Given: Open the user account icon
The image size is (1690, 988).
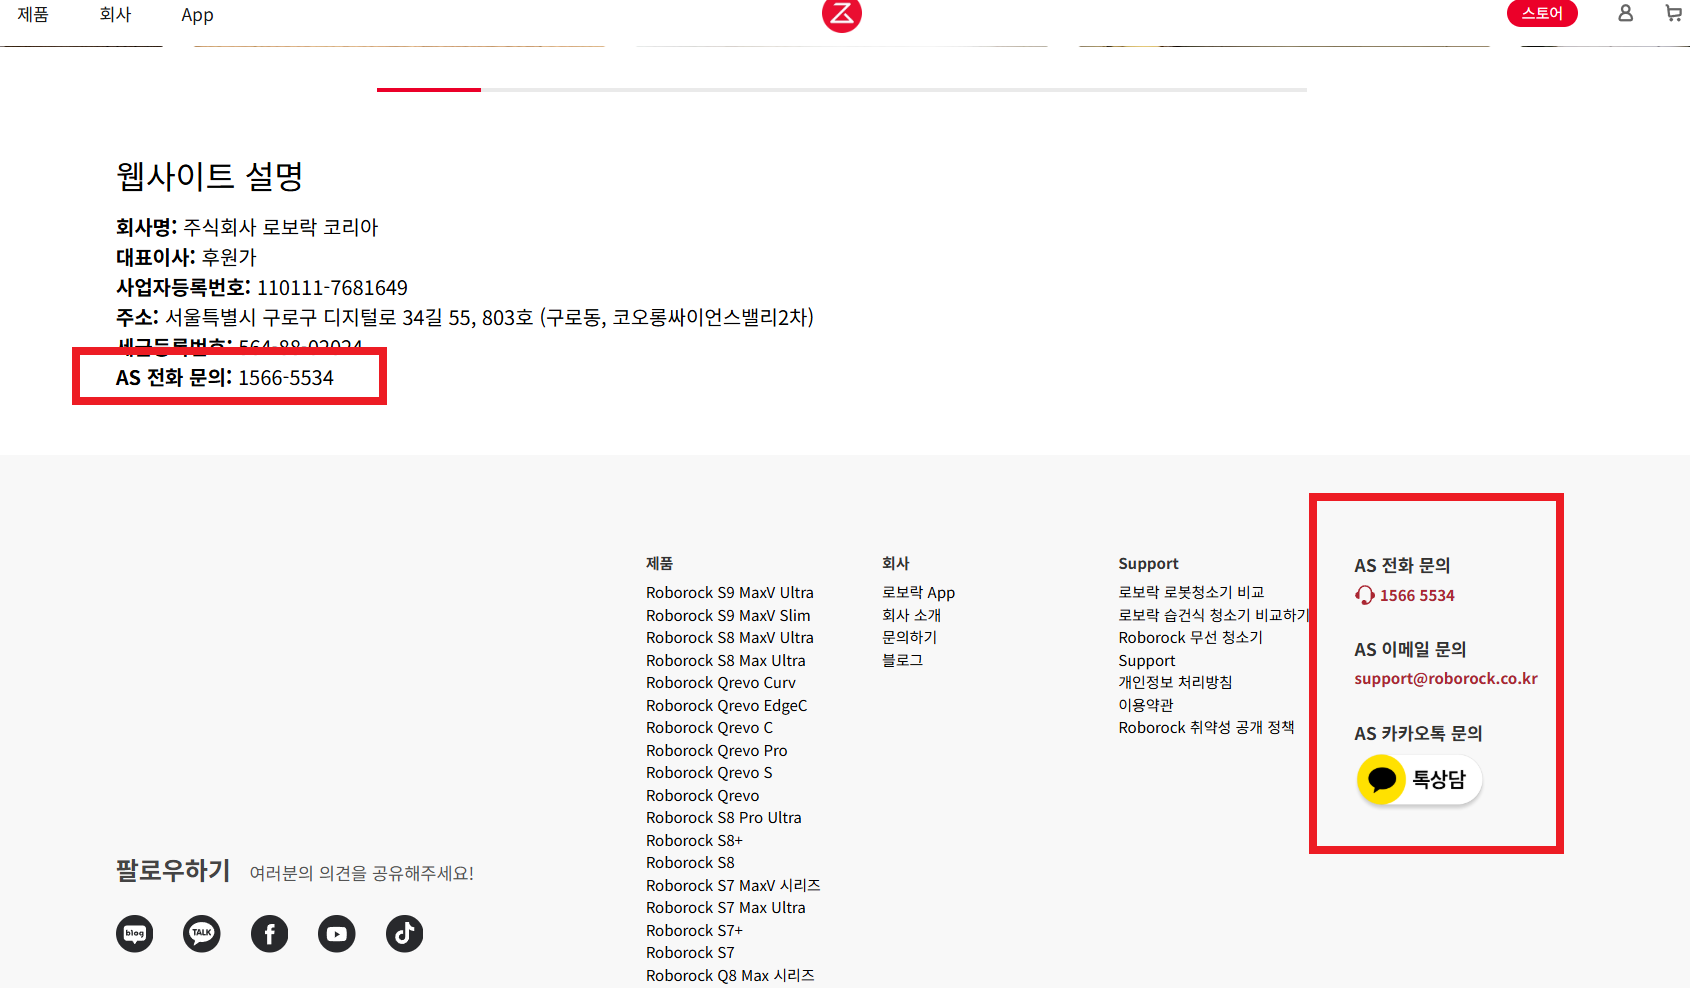Looking at the screenshot, I should click(x=1625, y=13).
